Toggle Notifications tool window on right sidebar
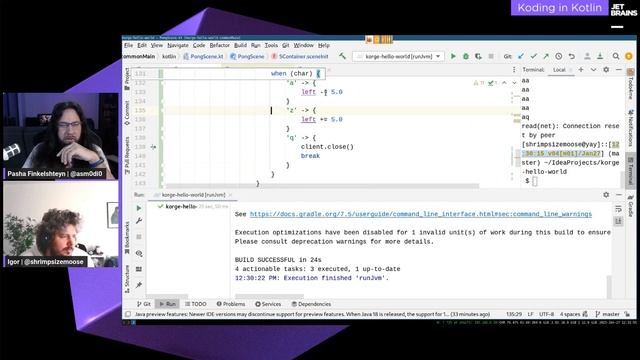The image size is (640, 360). 631,127
